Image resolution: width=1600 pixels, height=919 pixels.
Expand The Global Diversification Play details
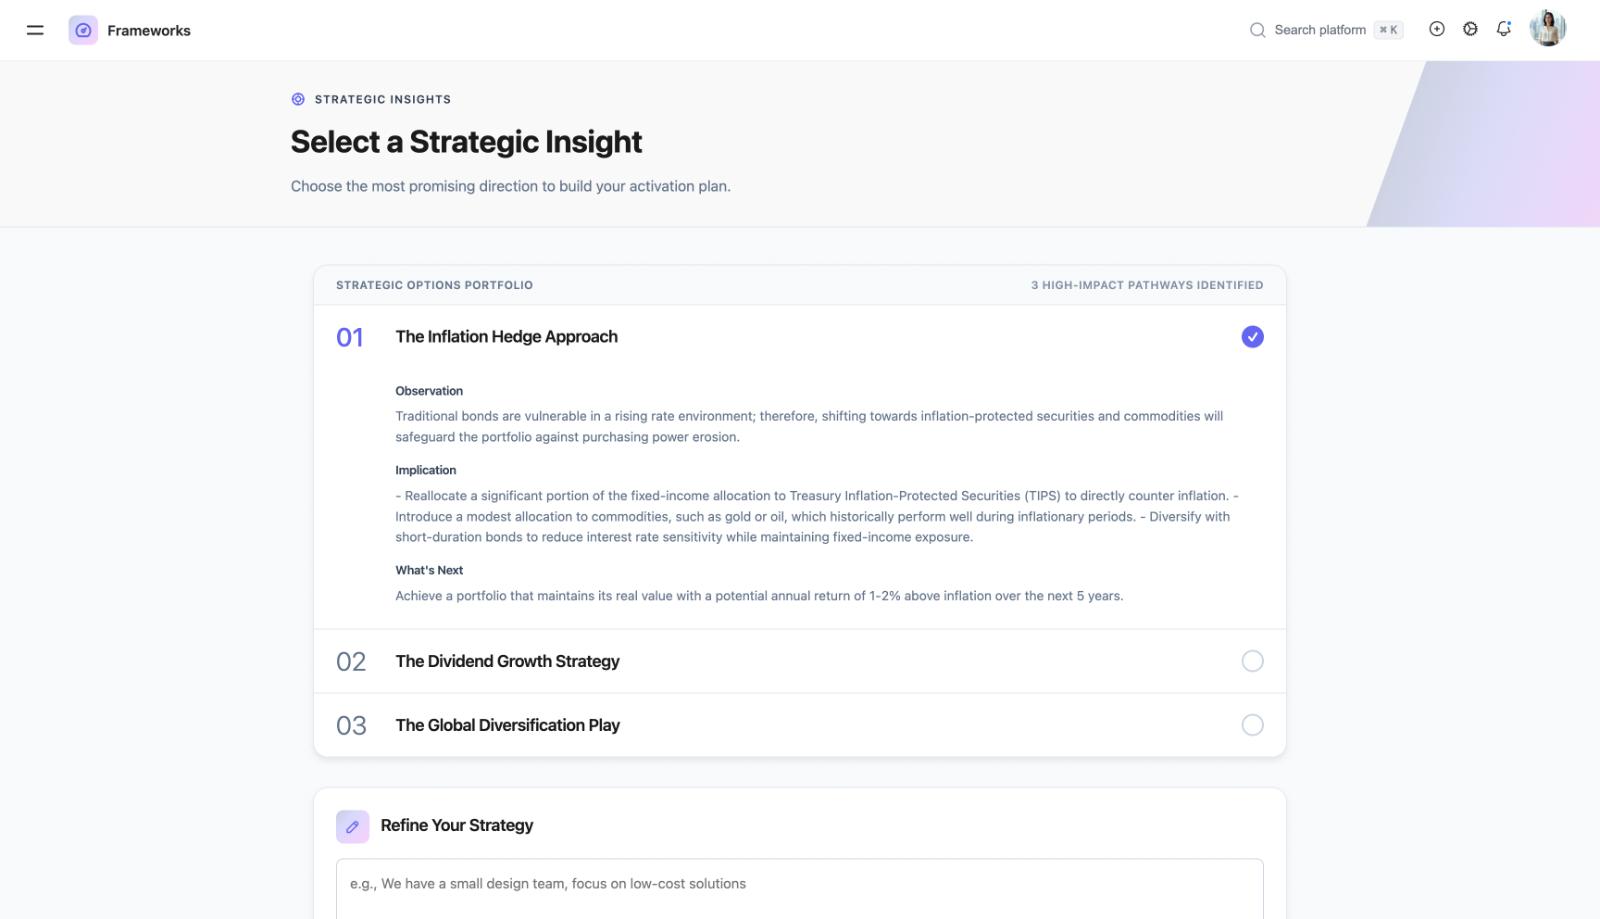pyautogui.click(x=508, y=724)
